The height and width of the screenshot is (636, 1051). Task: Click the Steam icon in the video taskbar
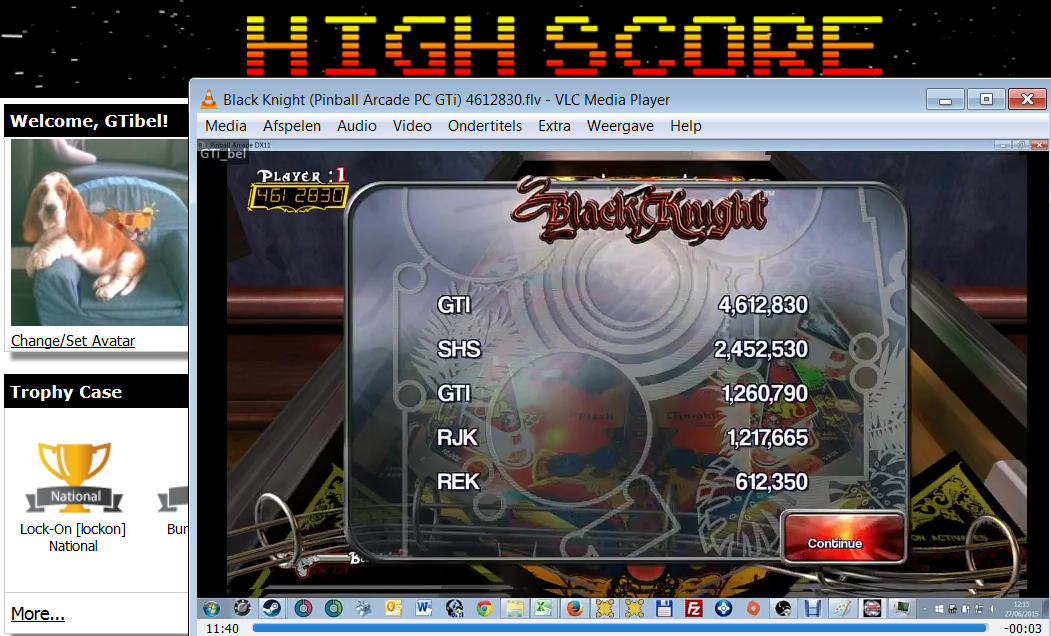[271, 608]
